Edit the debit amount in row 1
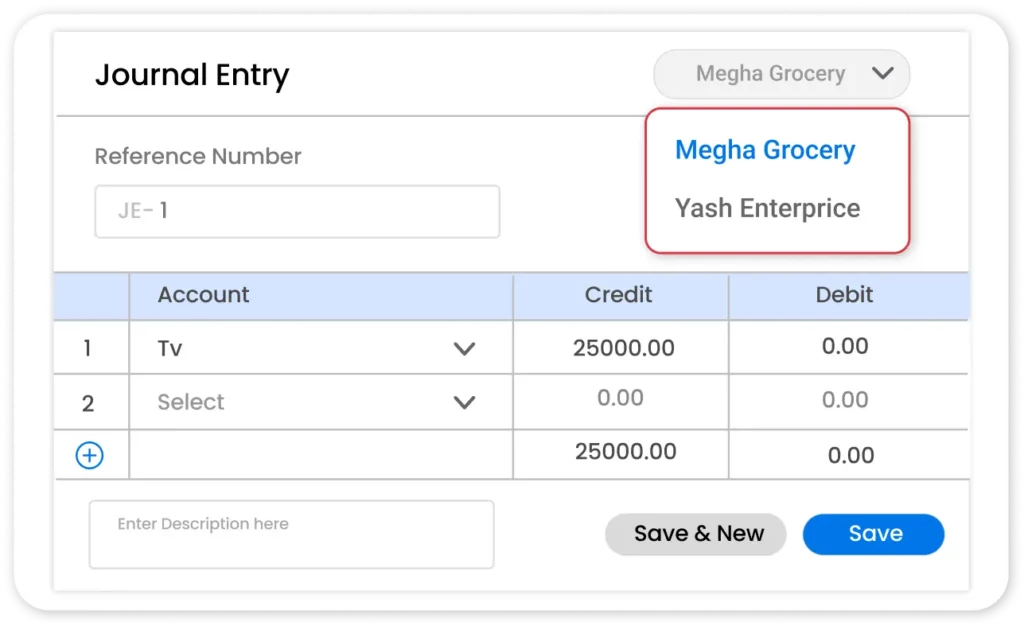Viewport: 1024px width, 626px height. click(845, 346)
